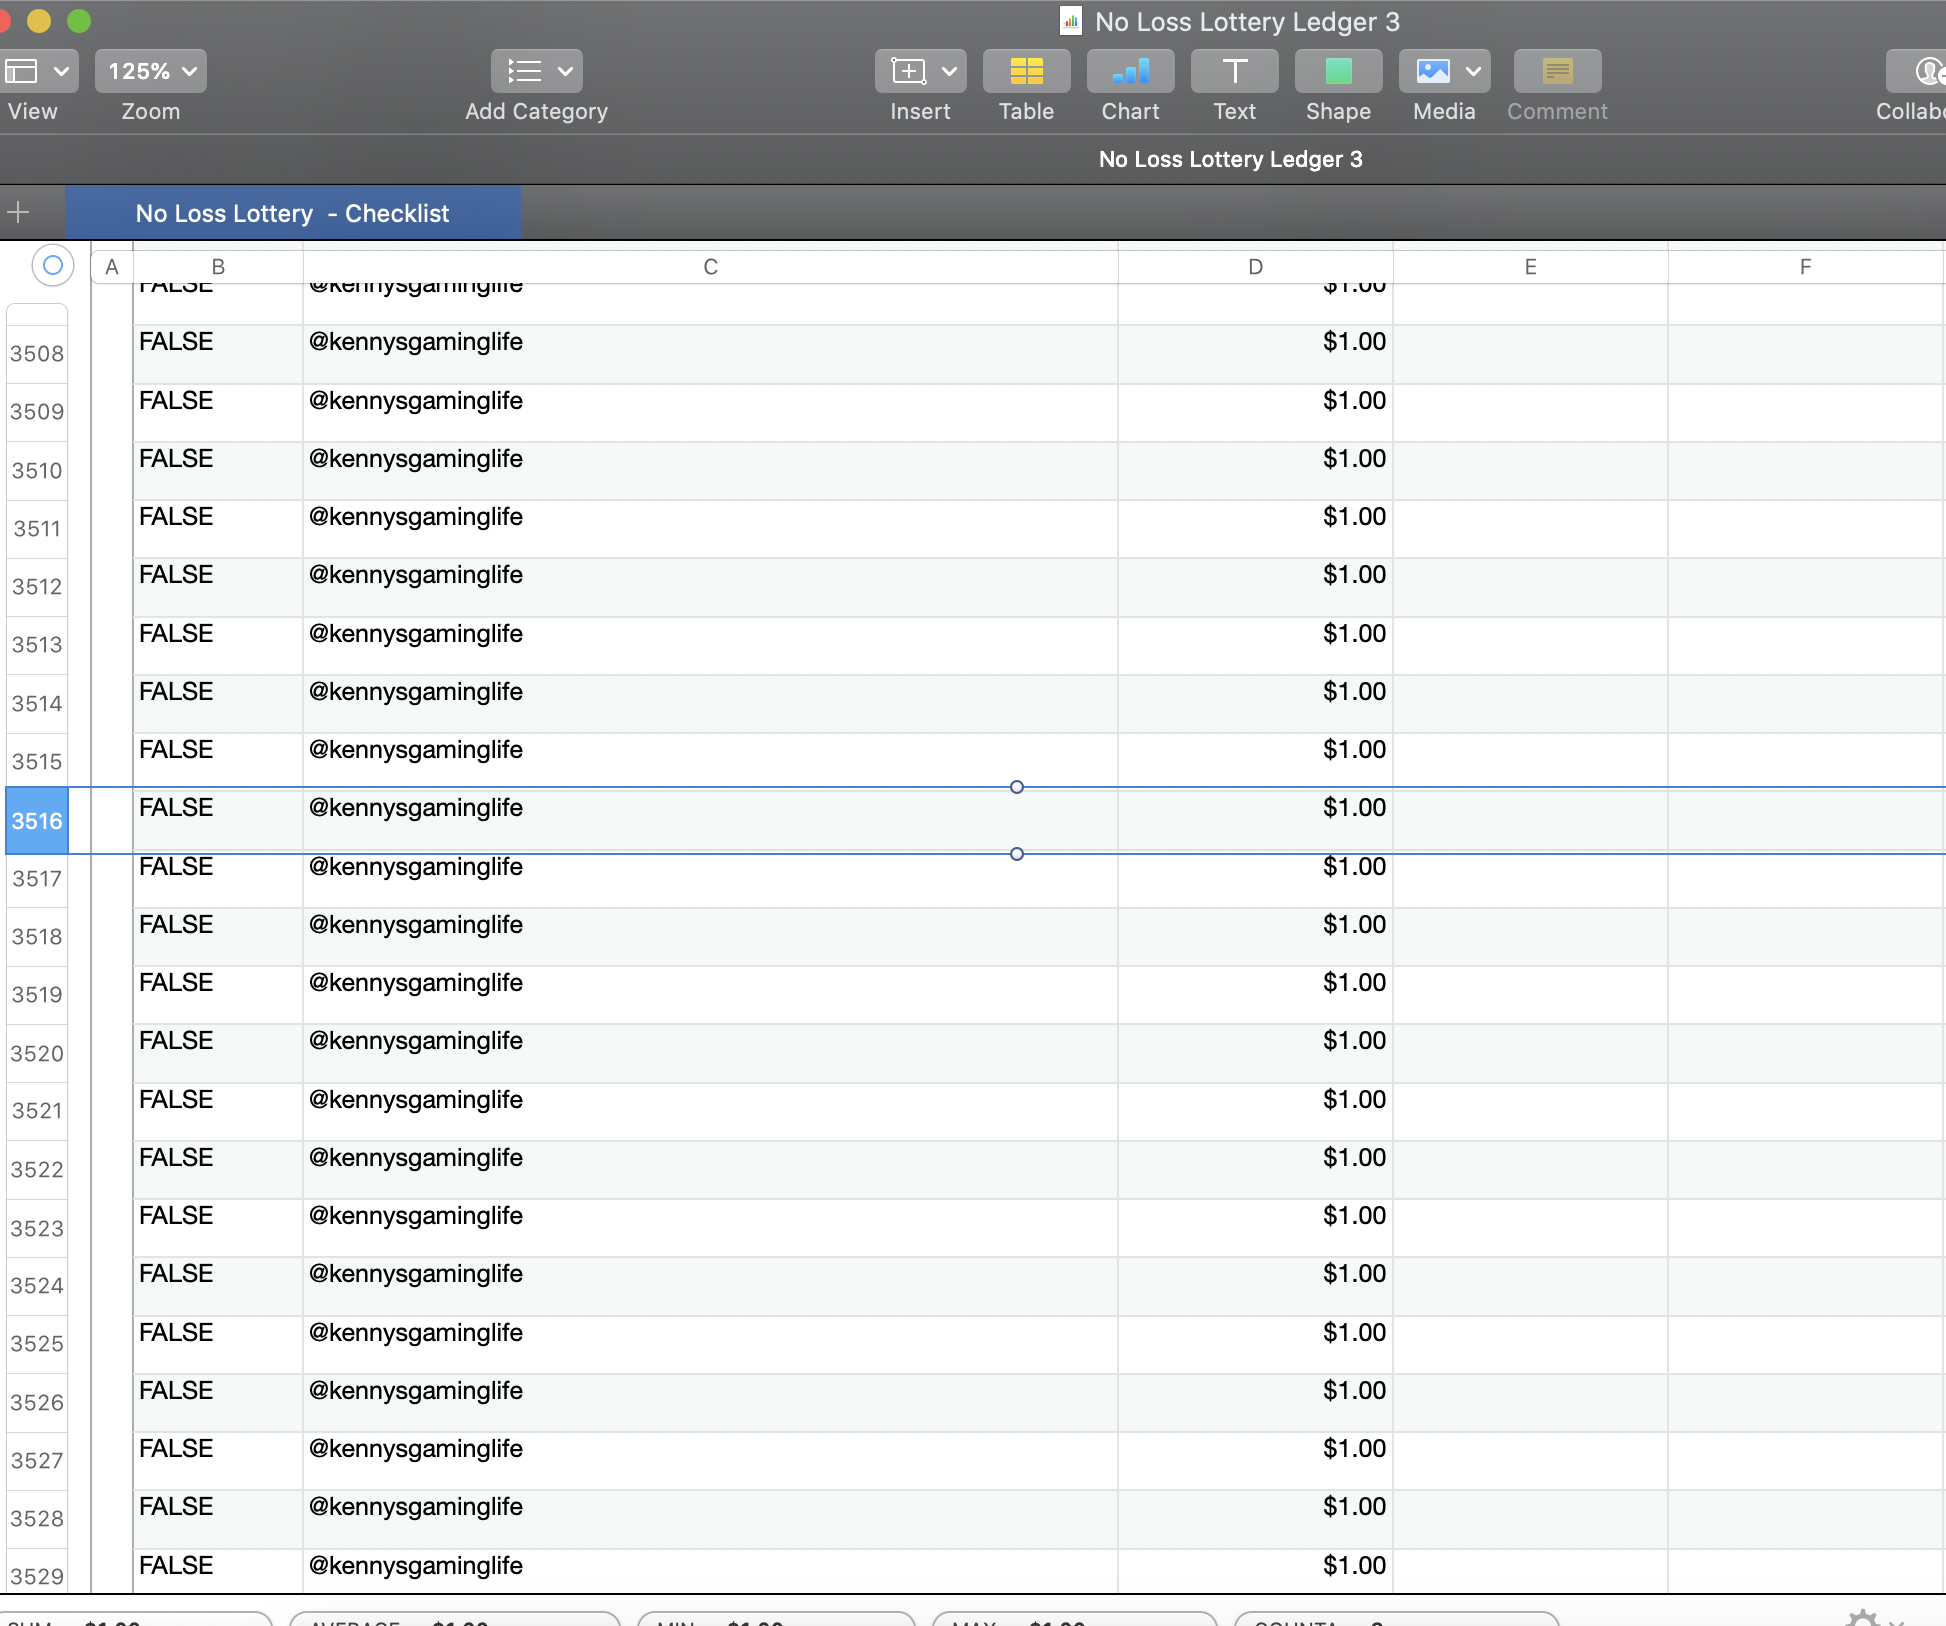Click the yellow minimize window button
The image size is (1946, 1626).
point(39,20)
